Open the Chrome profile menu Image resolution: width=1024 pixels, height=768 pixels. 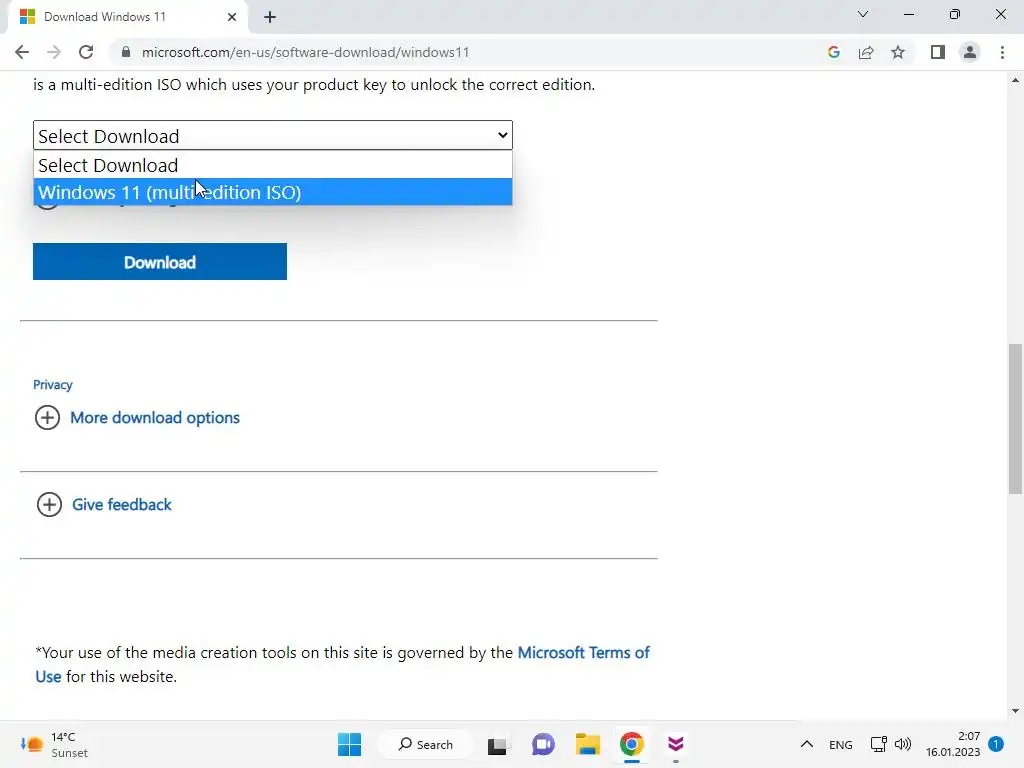click(x=970, y=52)
